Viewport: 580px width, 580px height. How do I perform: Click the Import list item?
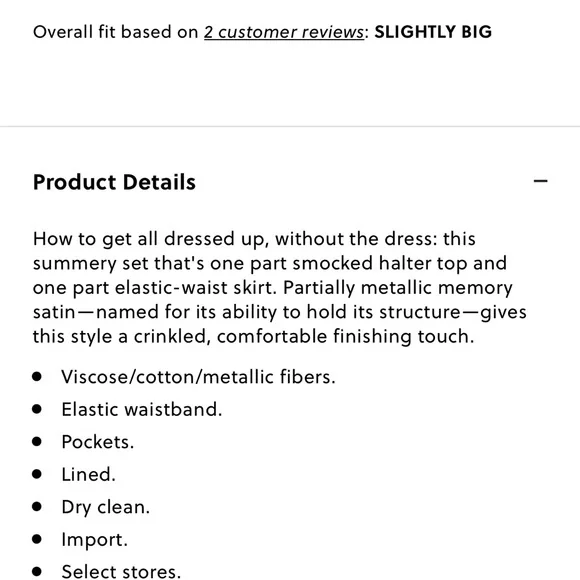95,540
